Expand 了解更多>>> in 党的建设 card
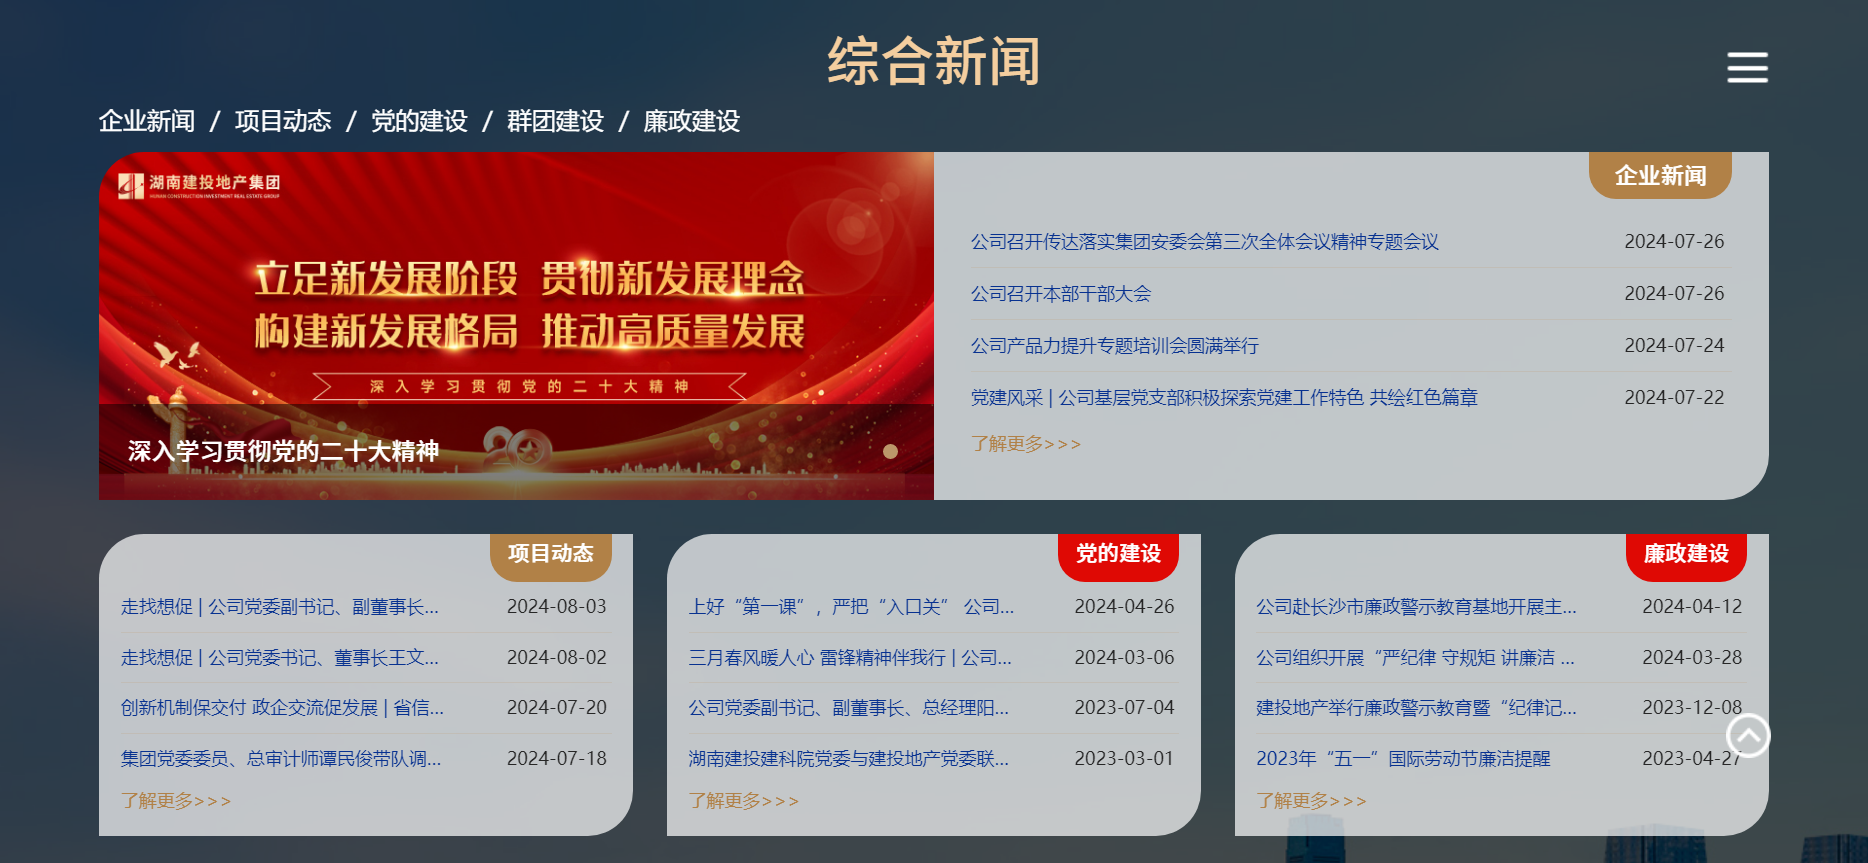1868x863 pixels. tap(743, 801)
